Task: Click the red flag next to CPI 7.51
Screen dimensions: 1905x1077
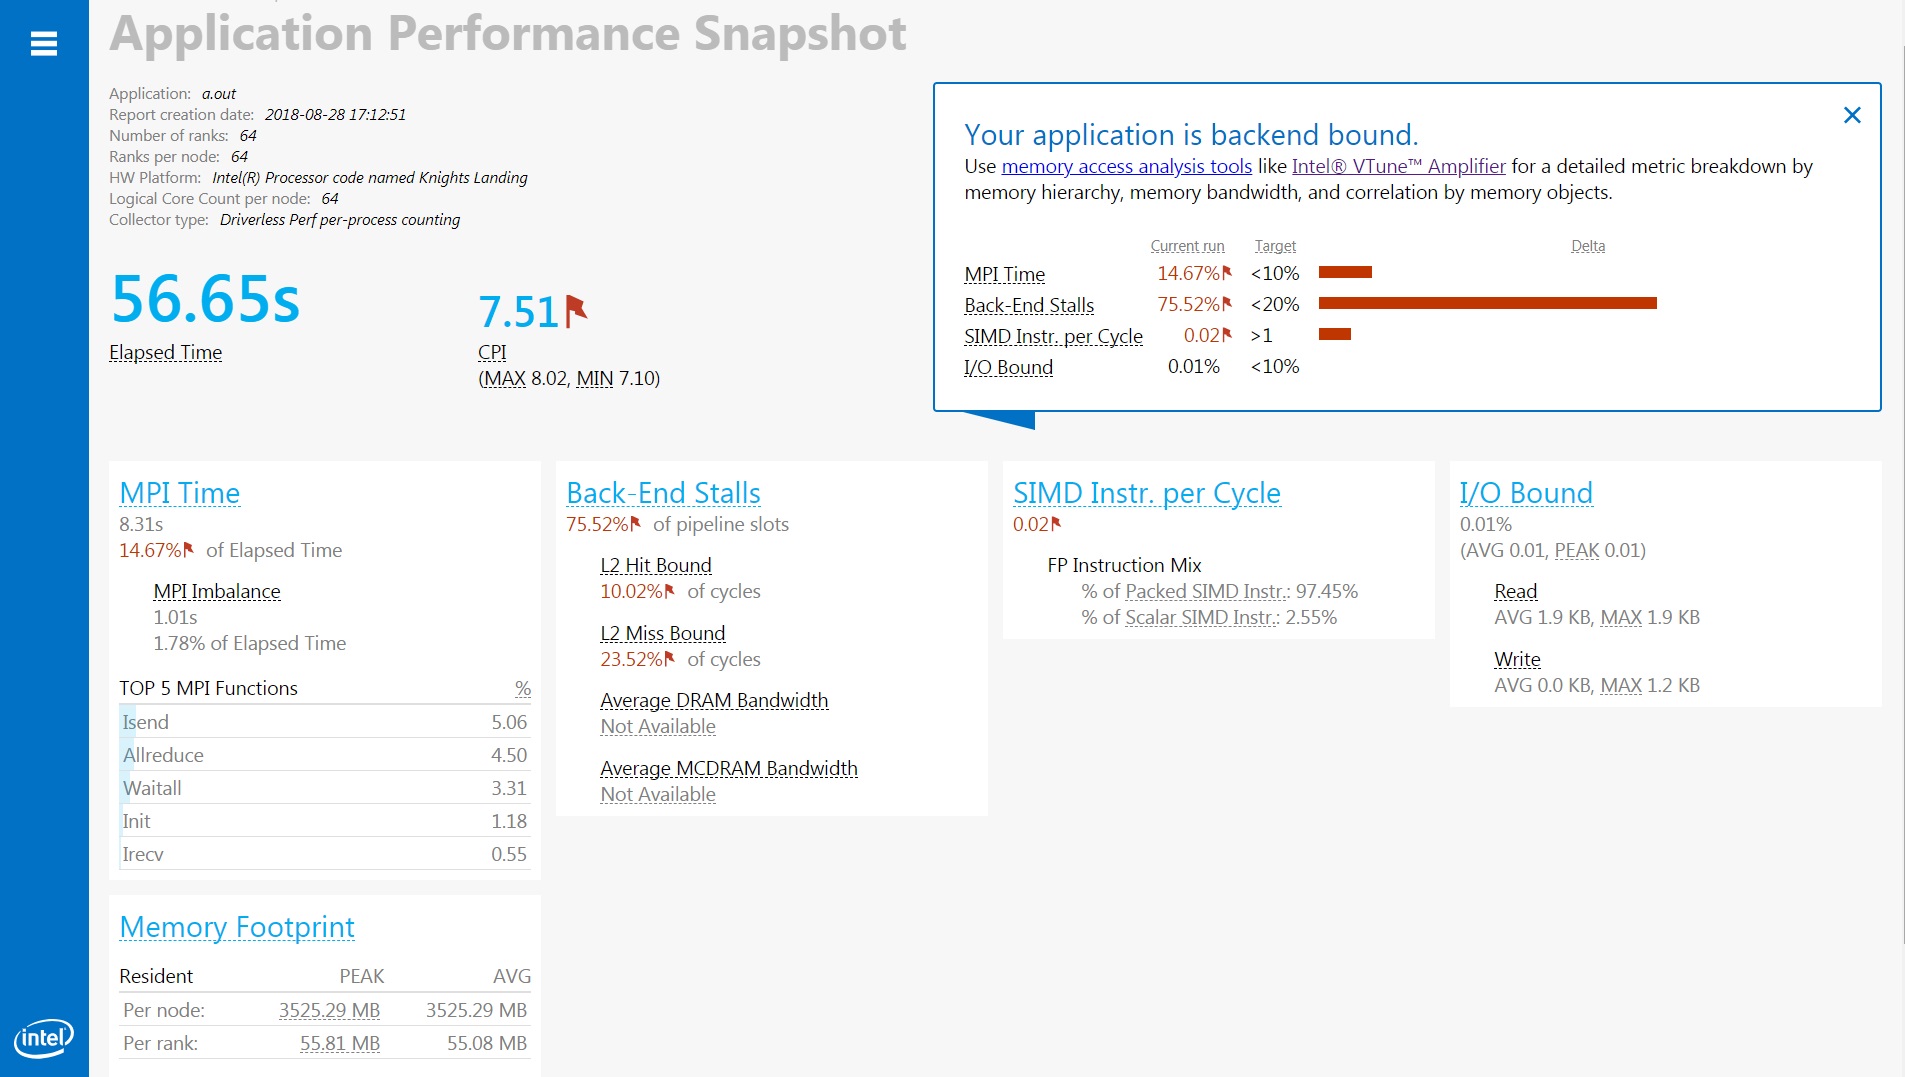Action: 576,310
